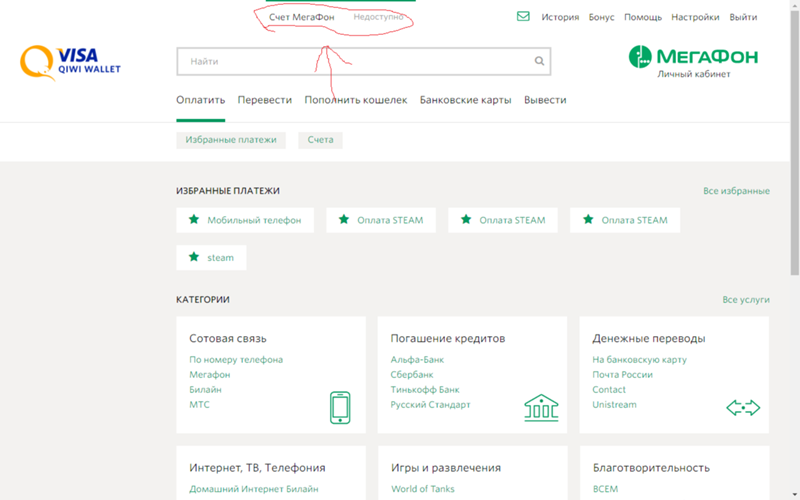The image size is (800, 500).
Task: Open the MegaFon personal cabinet logo
Action: (x=693, y=62)
